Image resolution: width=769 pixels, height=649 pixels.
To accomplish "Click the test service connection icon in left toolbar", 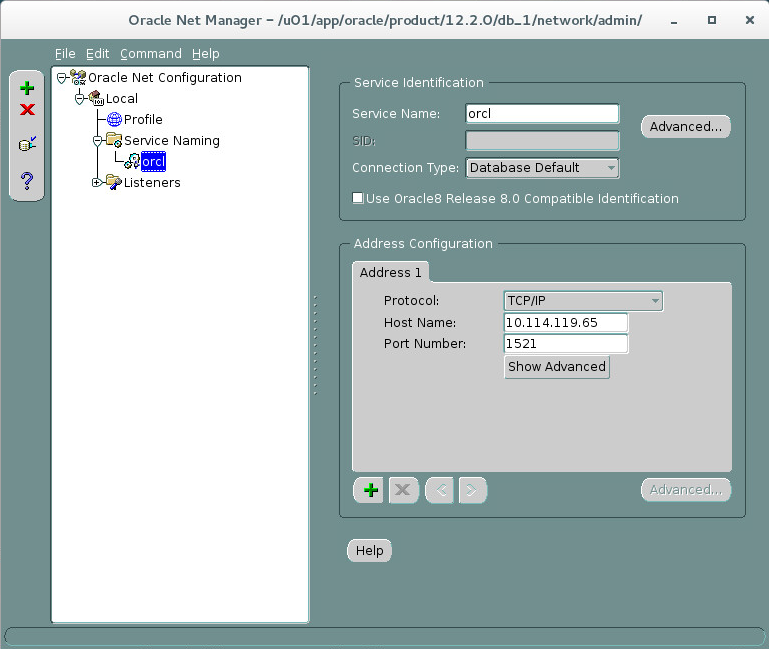I will pos(27,144).
